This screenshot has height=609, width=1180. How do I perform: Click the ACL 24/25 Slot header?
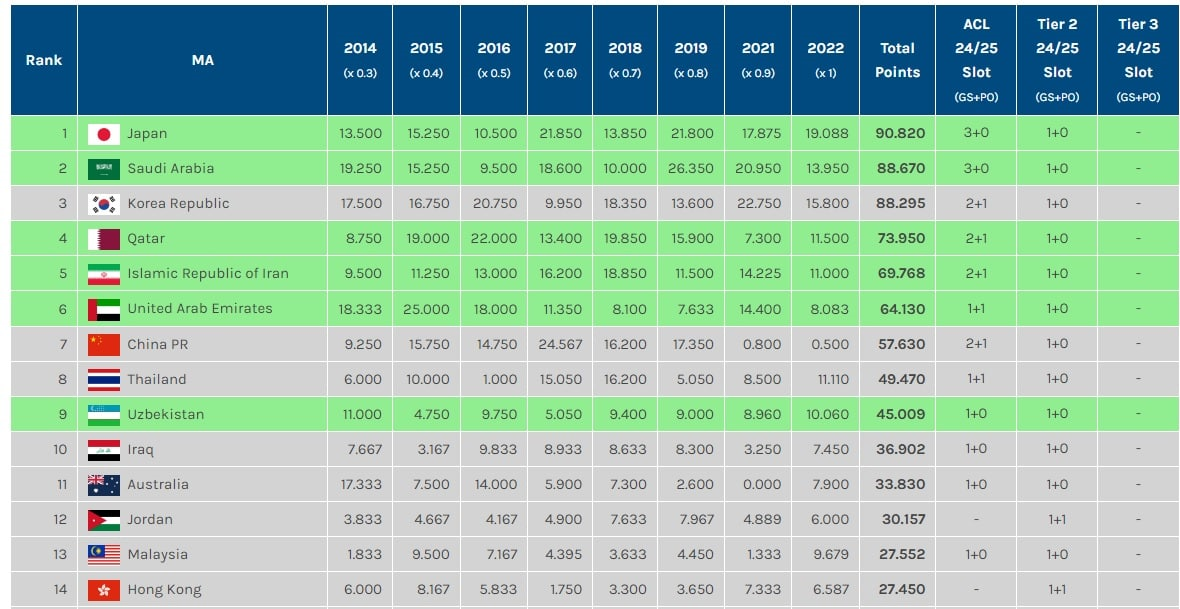(x=976, y=60)
